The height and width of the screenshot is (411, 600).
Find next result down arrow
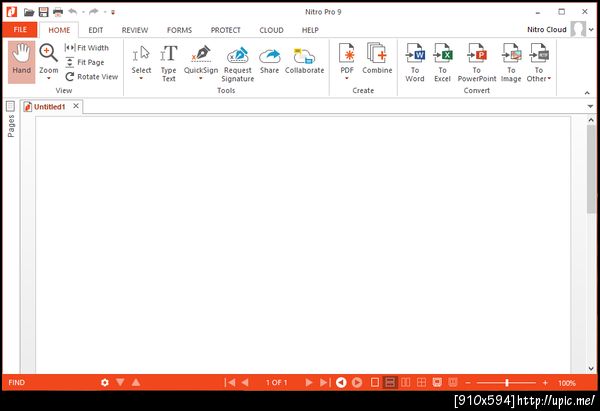tap(120, 382)
